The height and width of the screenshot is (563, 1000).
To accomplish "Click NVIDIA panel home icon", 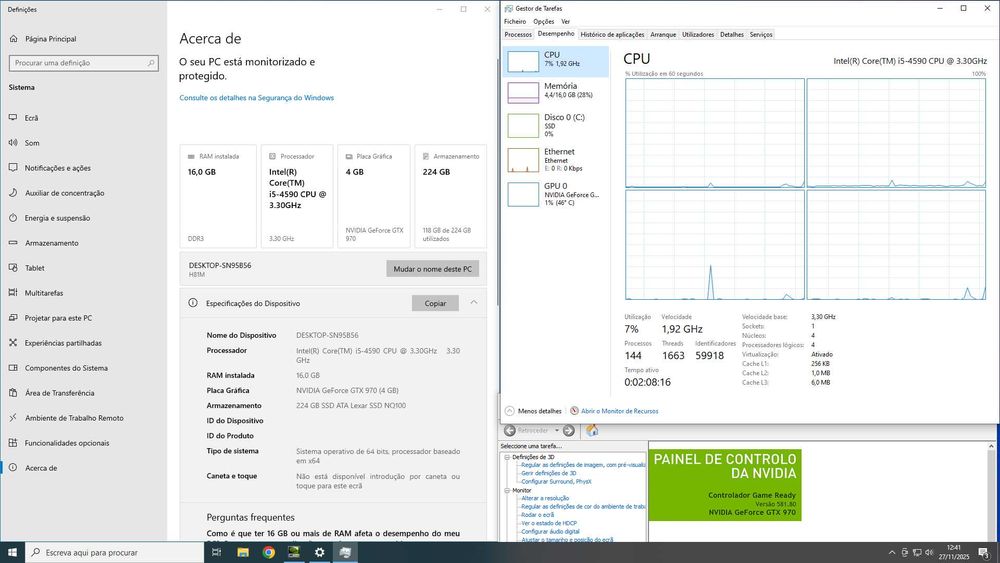I will (x=592, y=430).
